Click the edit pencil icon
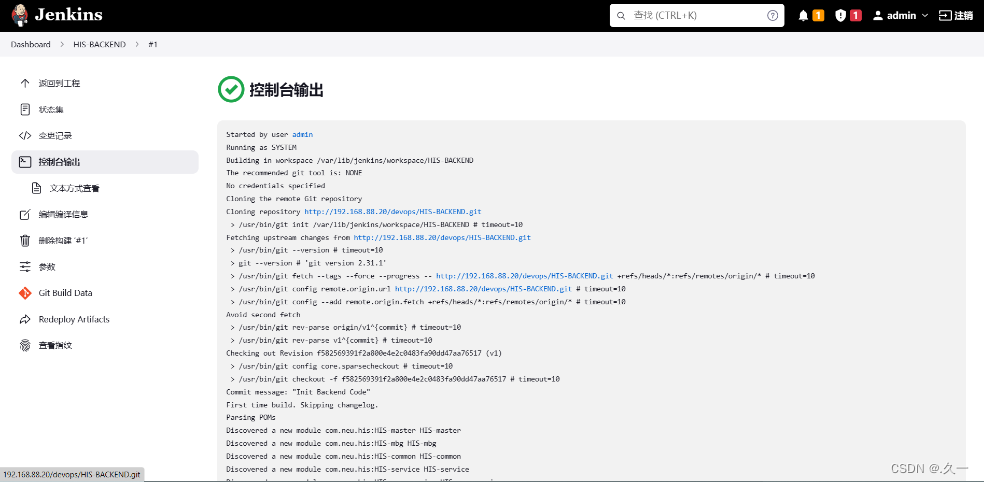 click(x=25, y=214)
